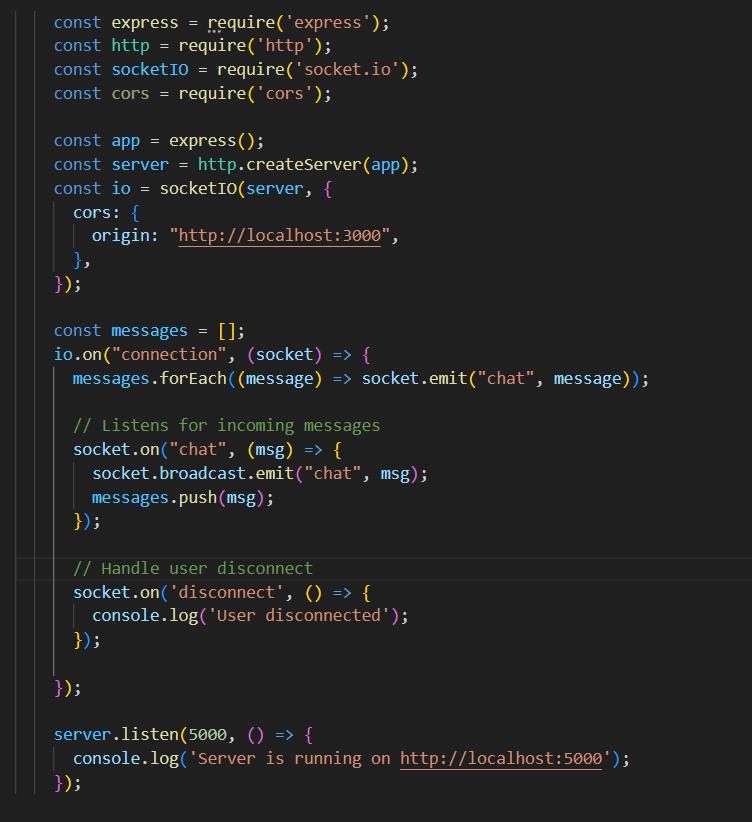Click the 5000 port argument of server.listen
The image size is (752, 822).
click(x=208, y=734)
